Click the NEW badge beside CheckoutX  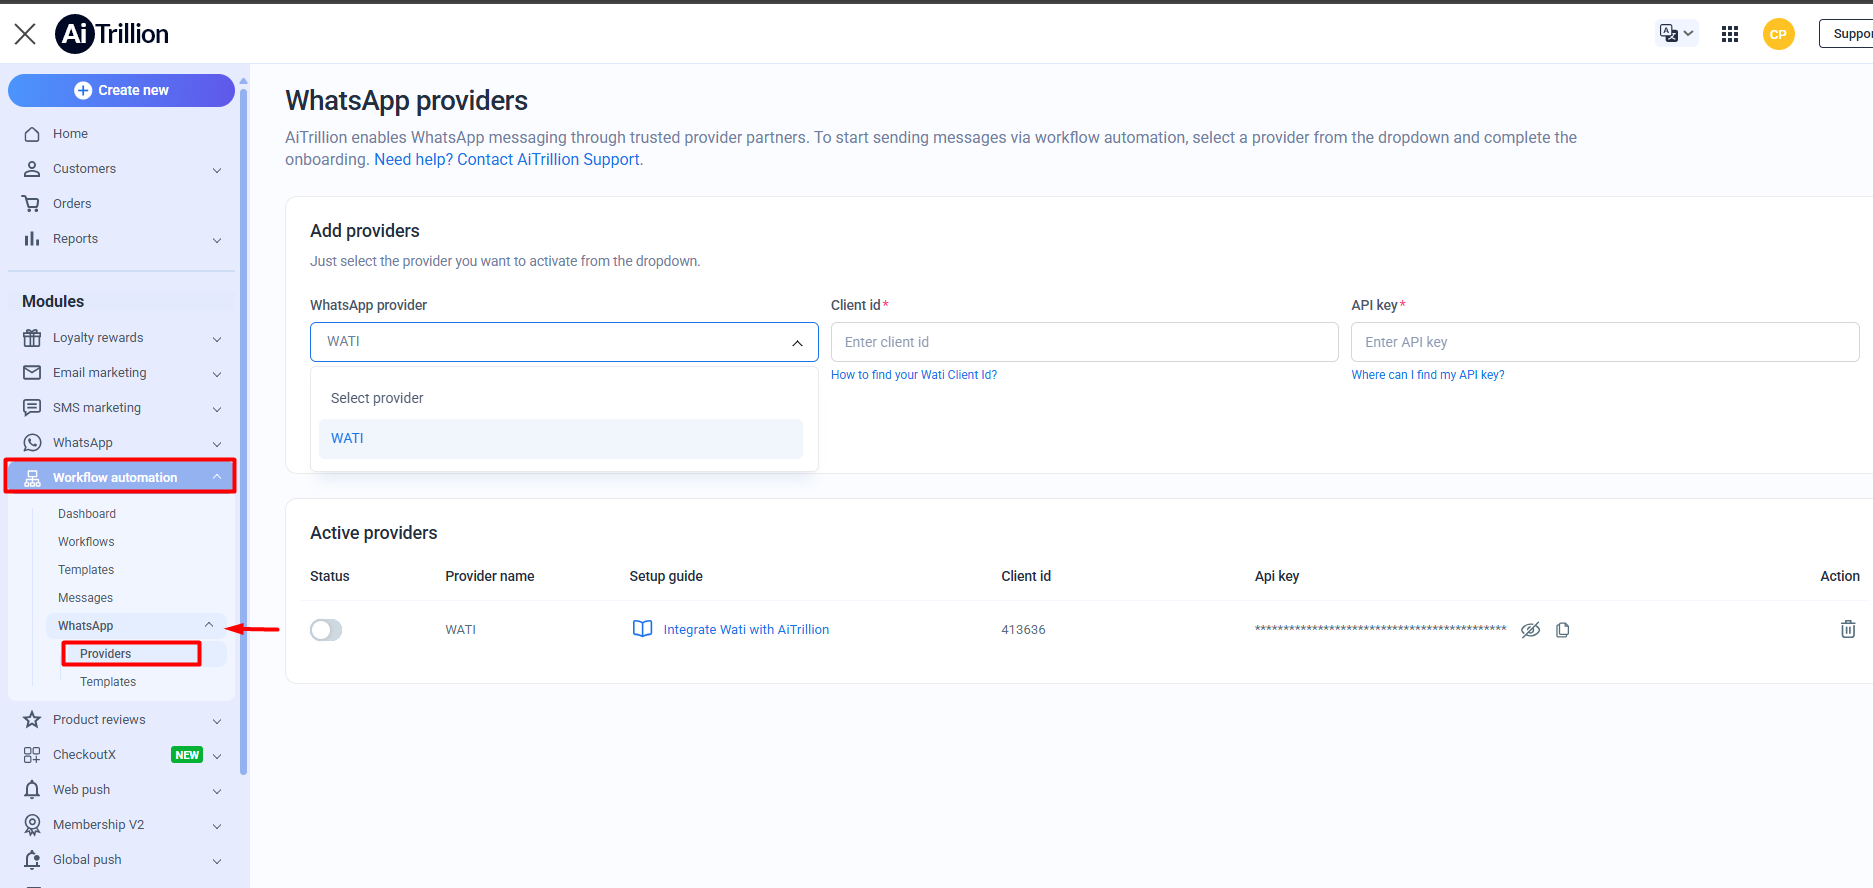187,755
